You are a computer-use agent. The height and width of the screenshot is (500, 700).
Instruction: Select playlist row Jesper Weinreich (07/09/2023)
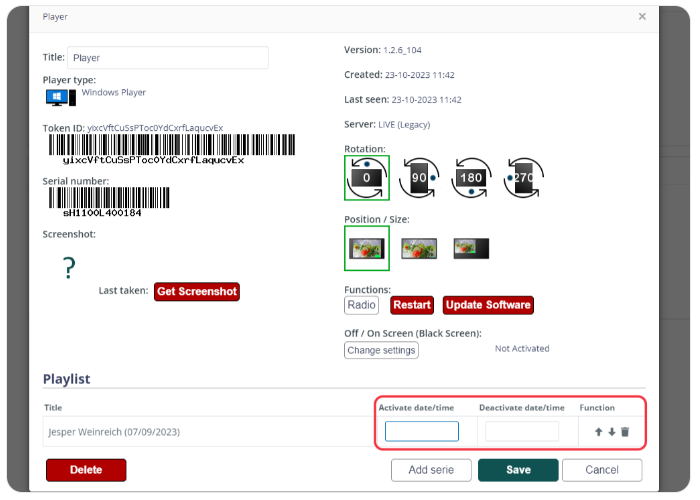[x=208, y=432]
